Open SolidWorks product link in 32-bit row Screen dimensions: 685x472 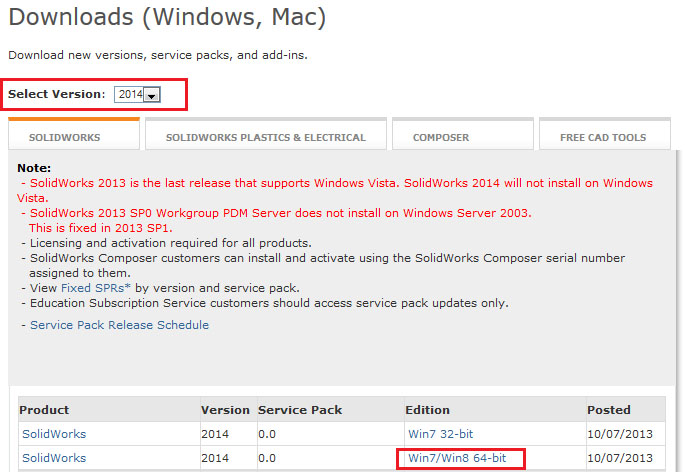[x=54, y=434]
